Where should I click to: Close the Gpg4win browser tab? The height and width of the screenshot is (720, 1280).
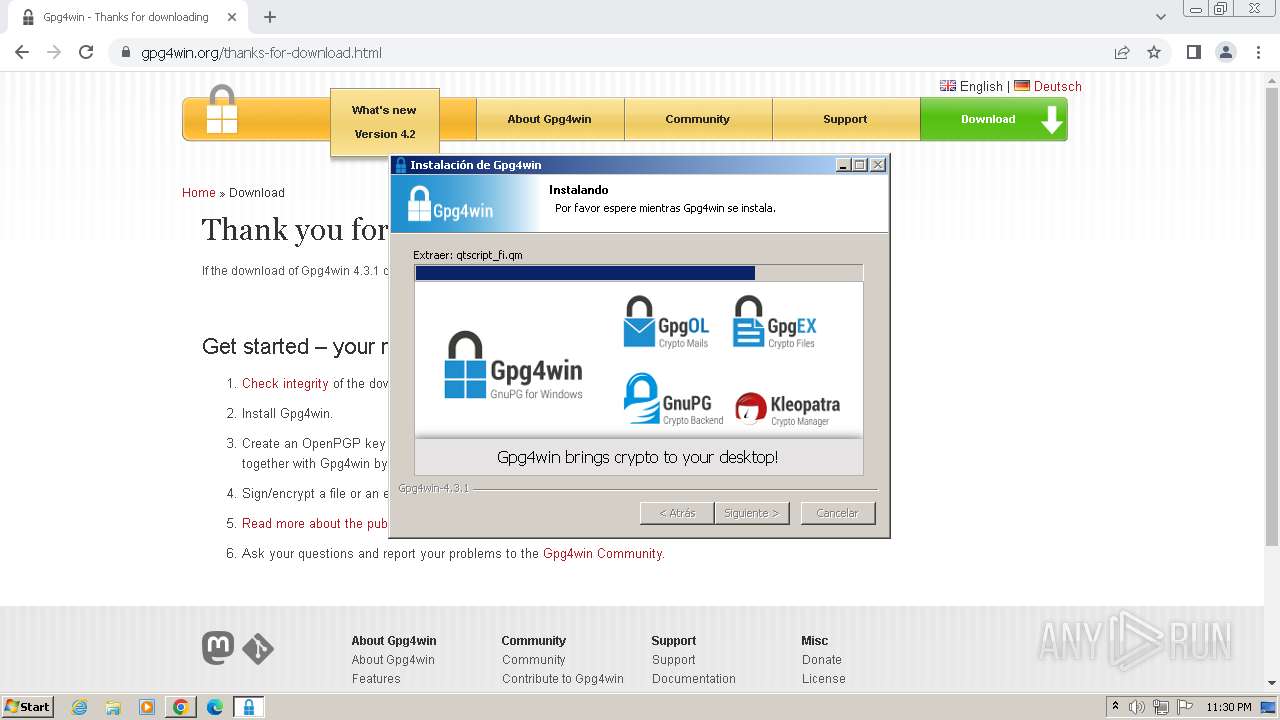tap(232, 17)
